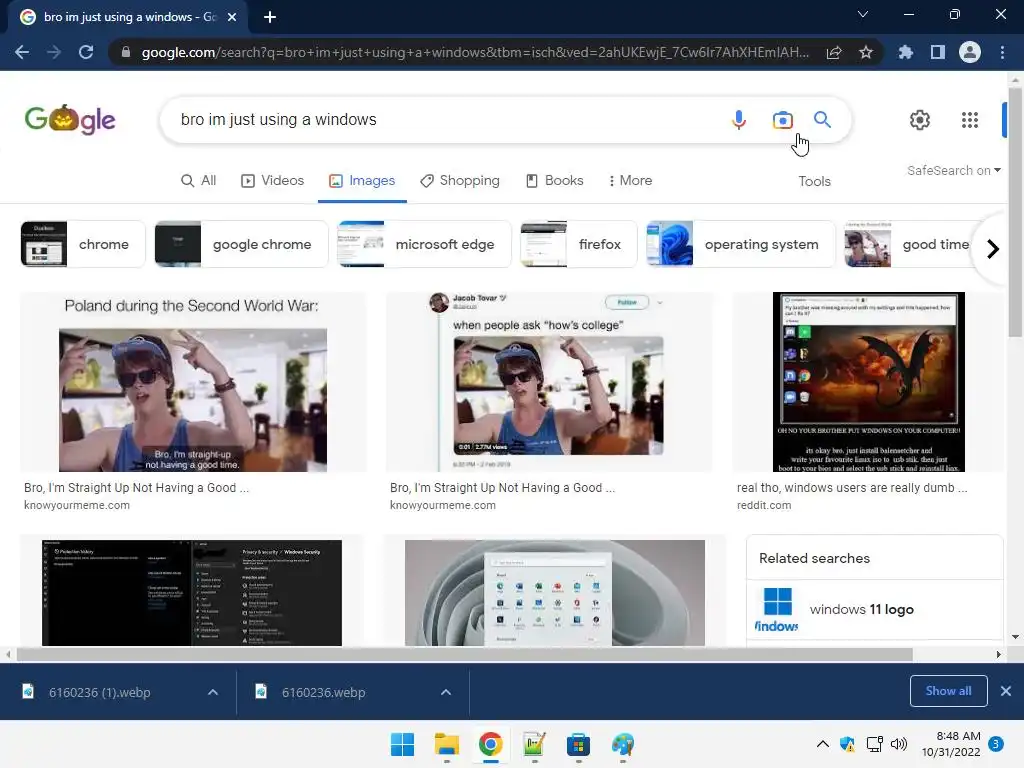The height and width of the screenshot is (768, 1024).
Task: Go back to previous page
Action: (22, 52)
